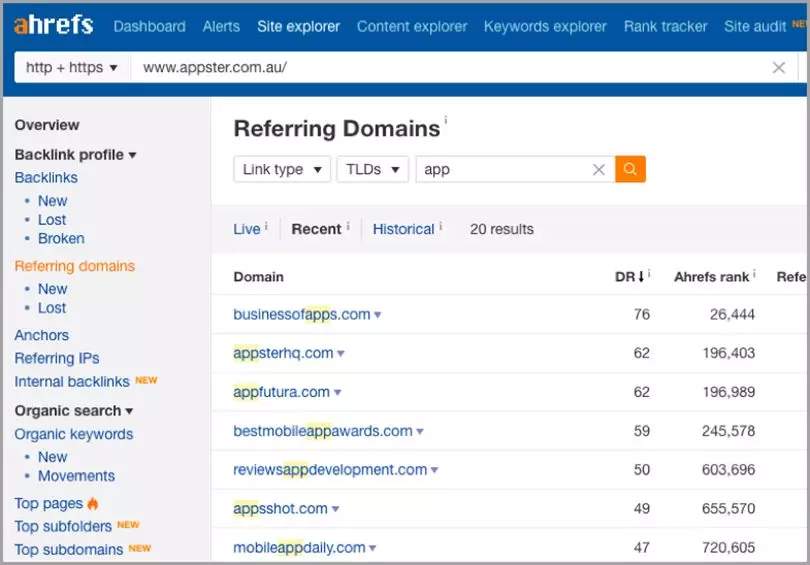810x565 pixels.
Task: Sort by the DR column header
Action: [629, 277]
